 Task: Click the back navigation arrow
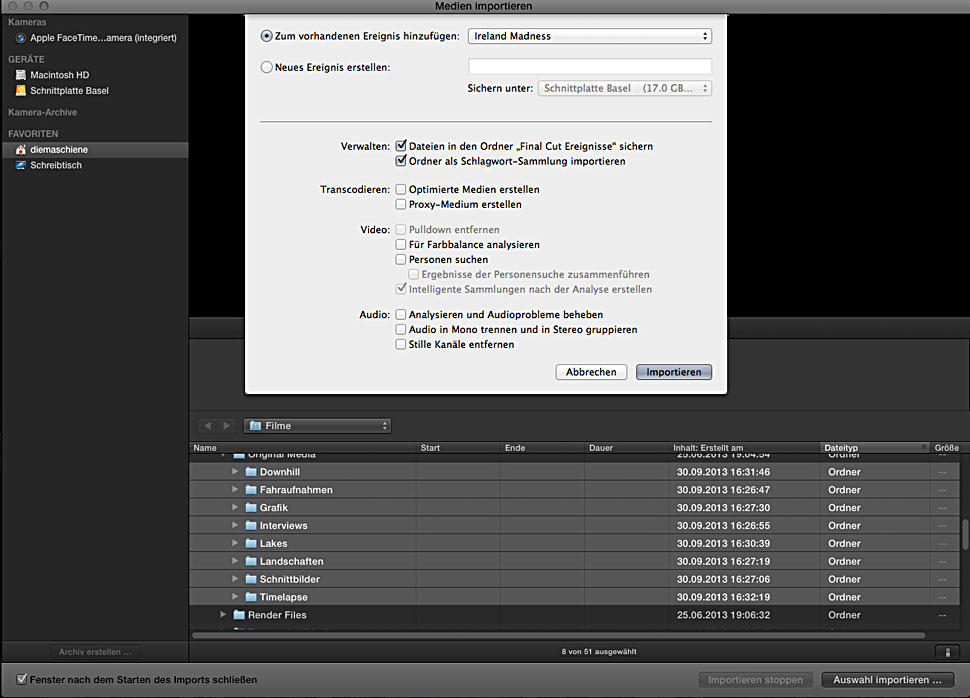coord(207,426)
